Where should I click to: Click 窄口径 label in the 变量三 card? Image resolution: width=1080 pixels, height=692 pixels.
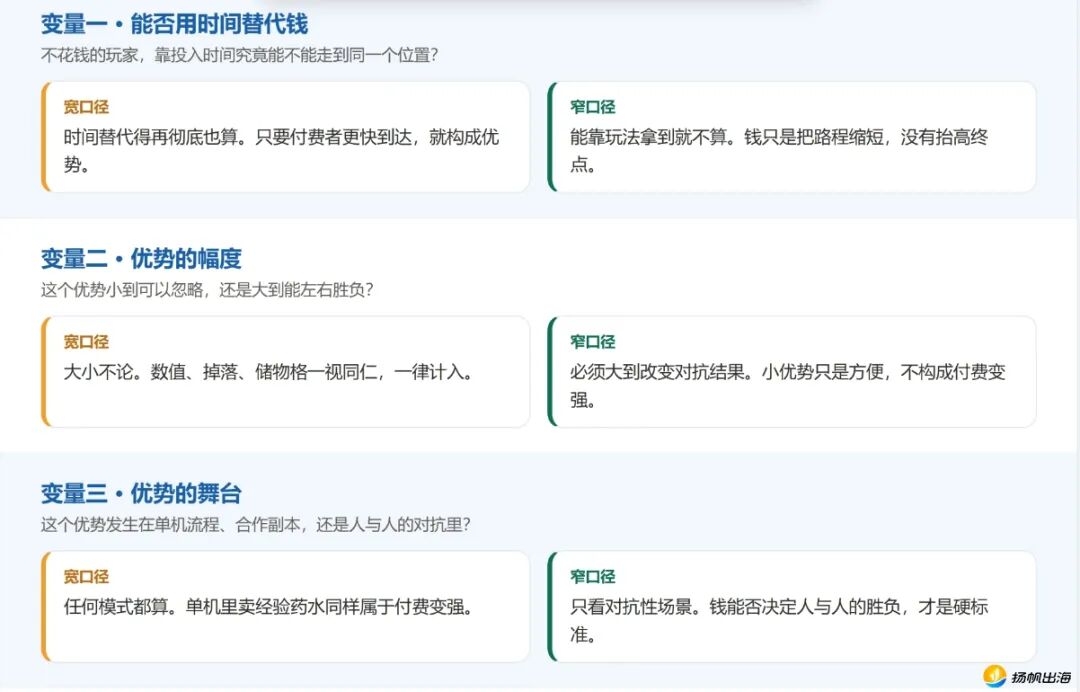point(592,576)
